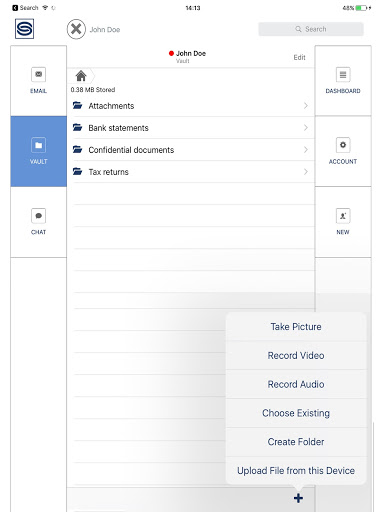Click the Edit button

click(x=299, y=57)
